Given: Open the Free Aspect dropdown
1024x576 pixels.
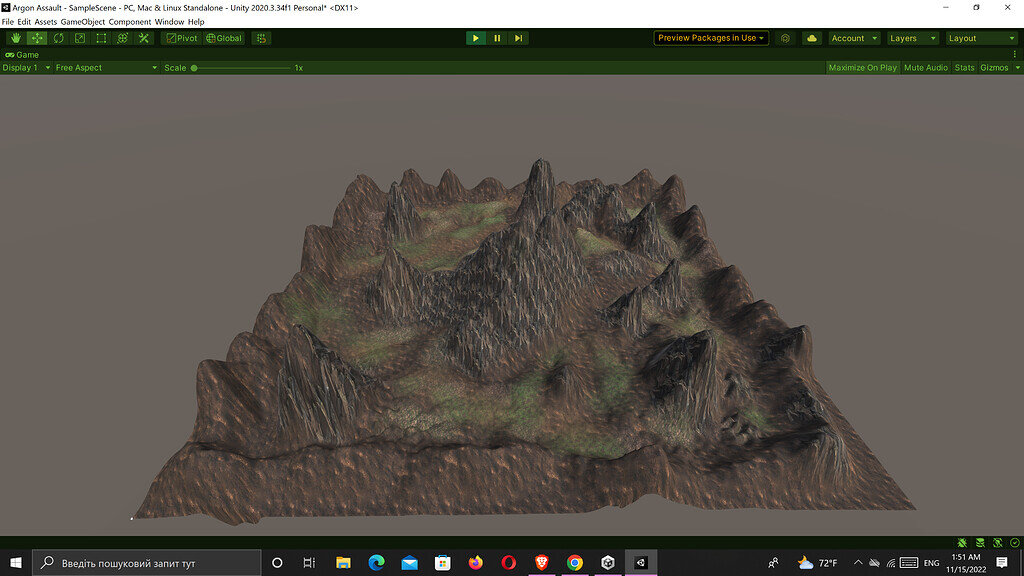Looking at the screenshot, I should [x=105, y=68].
